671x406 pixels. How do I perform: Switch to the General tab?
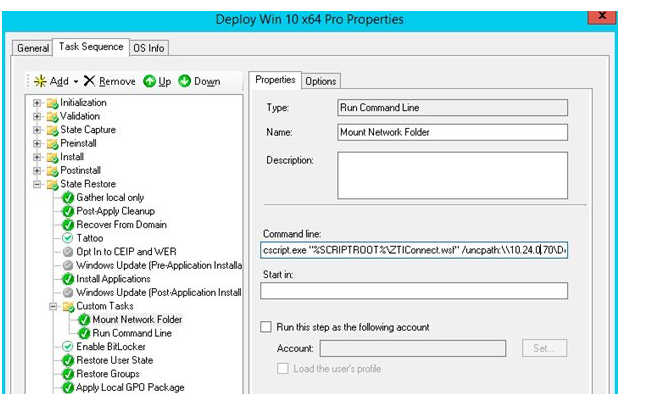[x=33, y=48]
